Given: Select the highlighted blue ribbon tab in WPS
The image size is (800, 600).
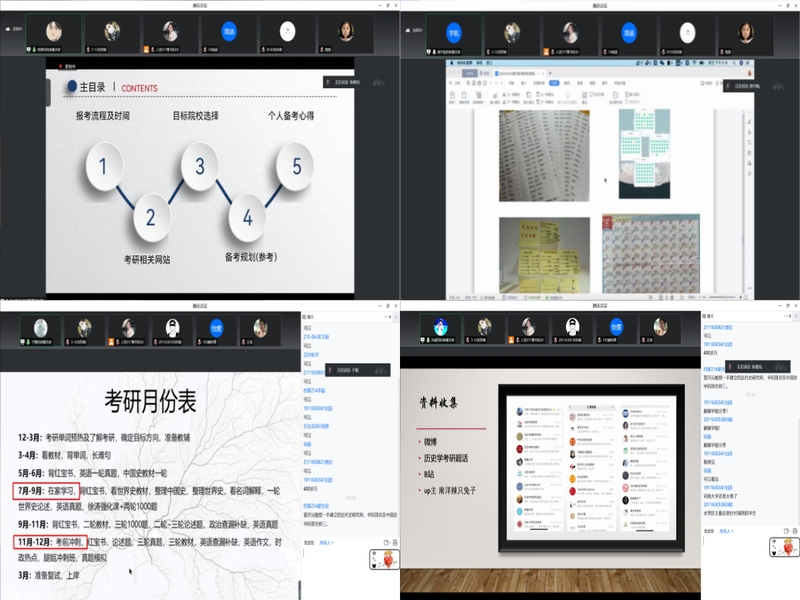Looking at the screenshot, I should coord(554,83).
